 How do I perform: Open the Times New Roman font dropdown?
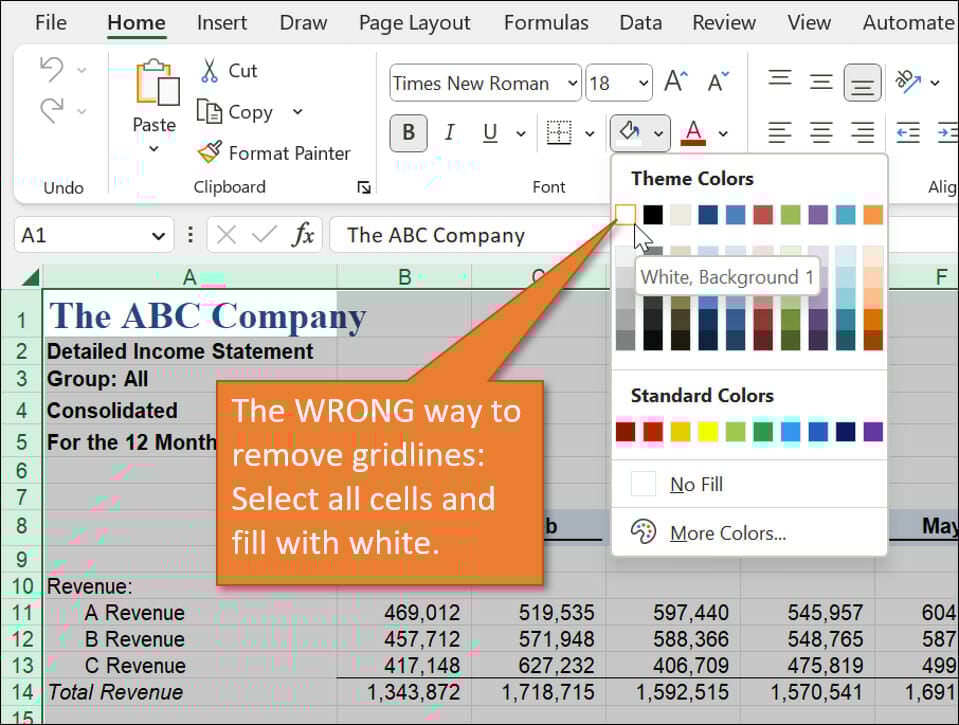tap(572, 83)
